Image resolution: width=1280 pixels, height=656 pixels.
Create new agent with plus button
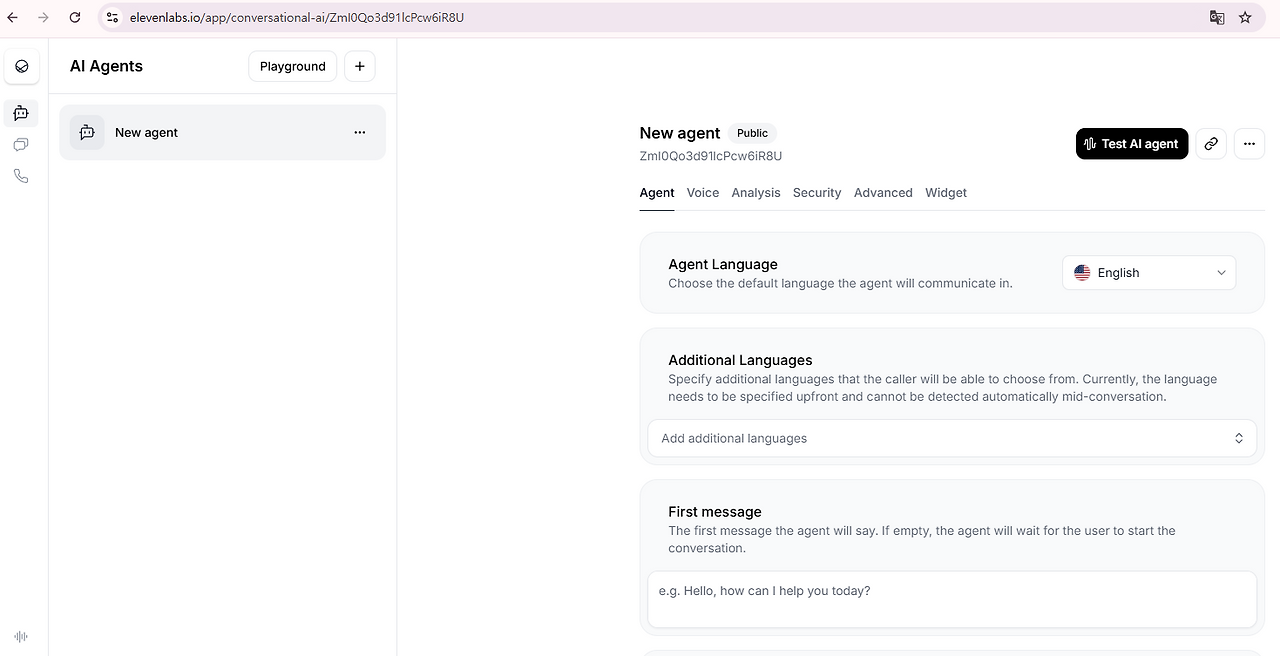360,66
